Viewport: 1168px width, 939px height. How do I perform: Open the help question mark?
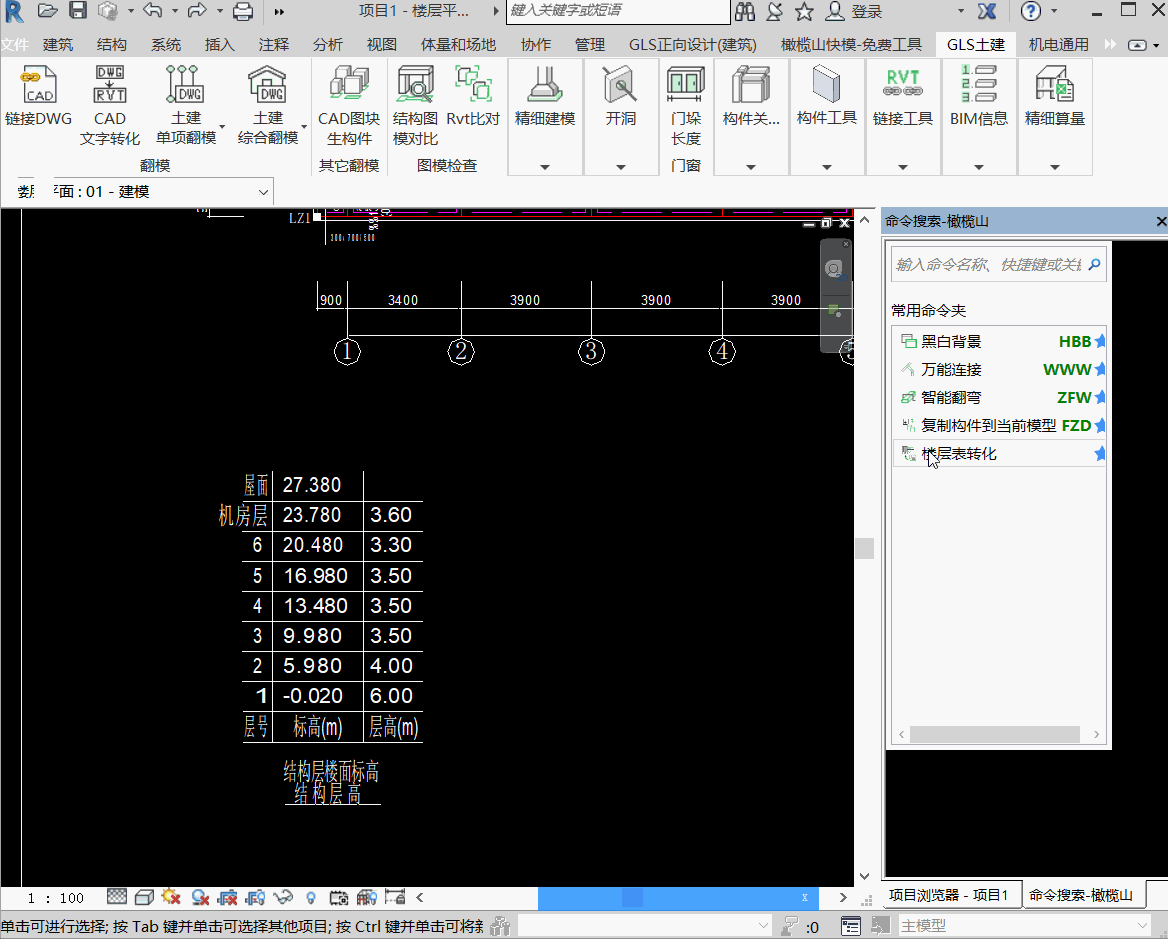pyautogui.click(x=1031, y=11)
